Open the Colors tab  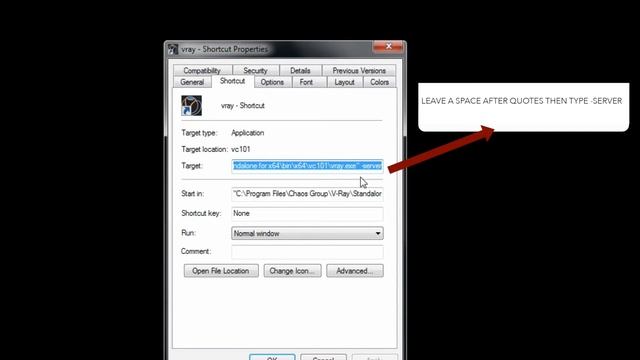click(x=379, y=82)
